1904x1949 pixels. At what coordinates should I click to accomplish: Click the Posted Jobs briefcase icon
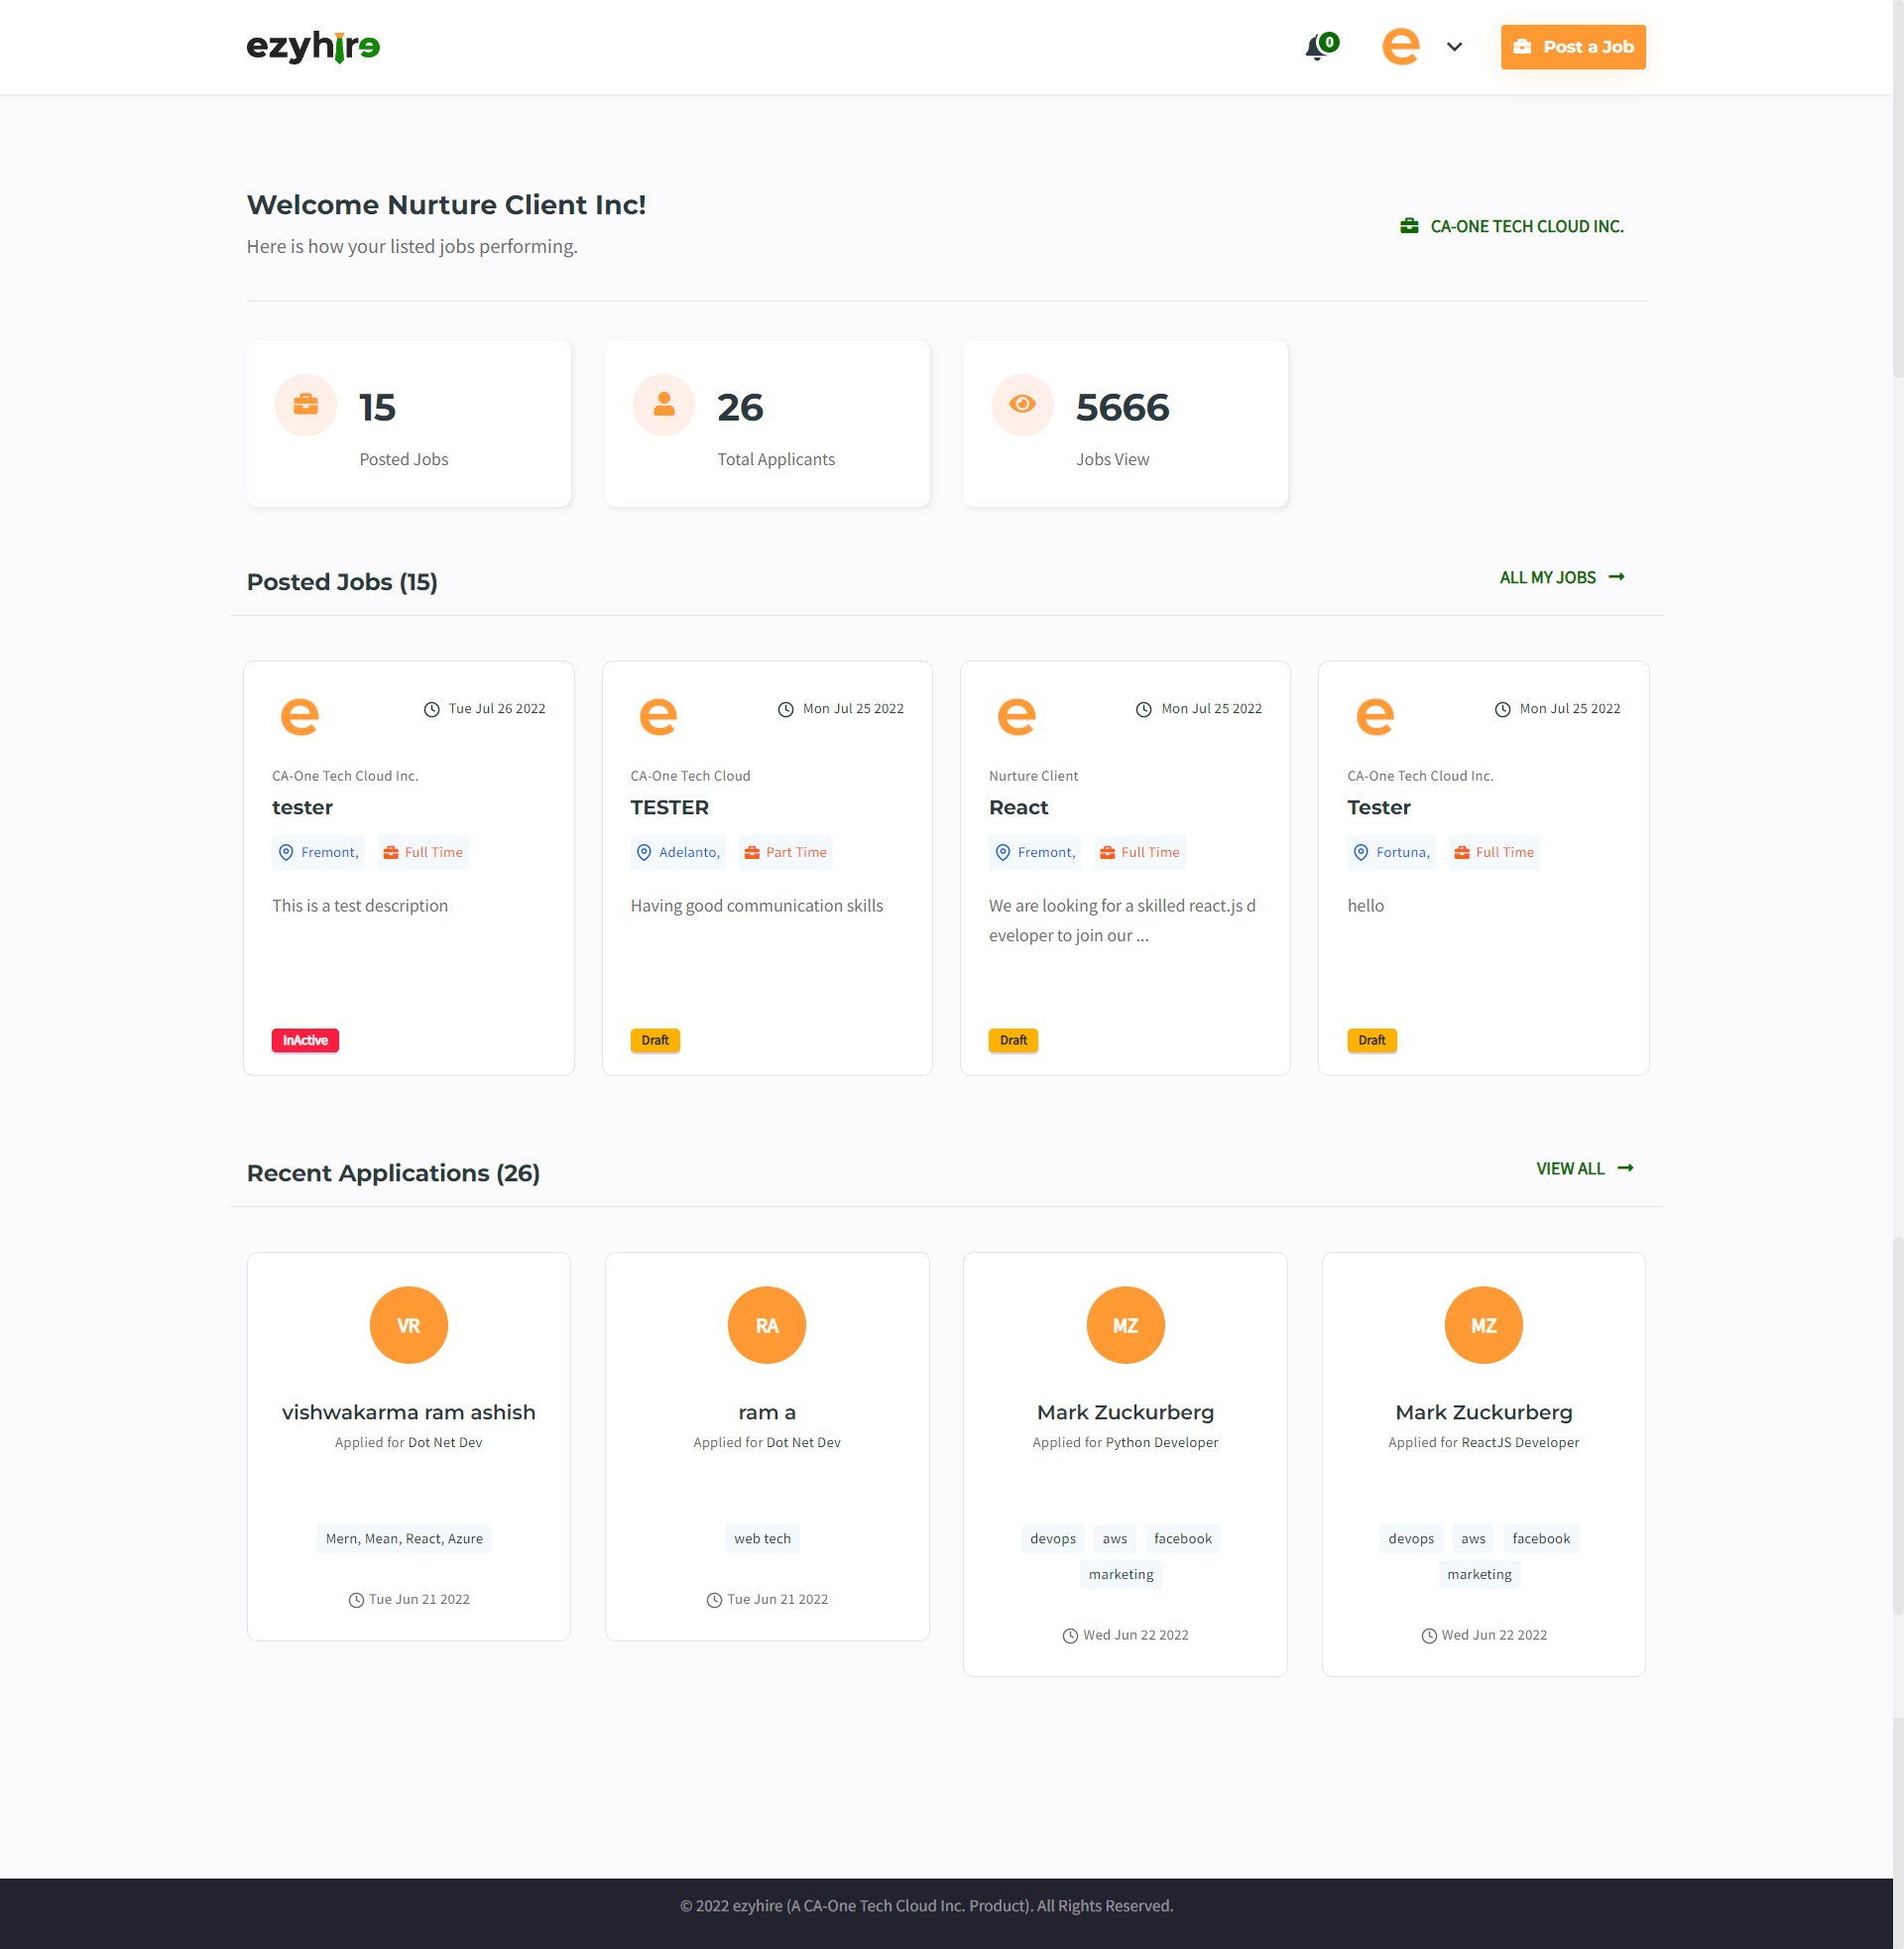coord(305,405)
